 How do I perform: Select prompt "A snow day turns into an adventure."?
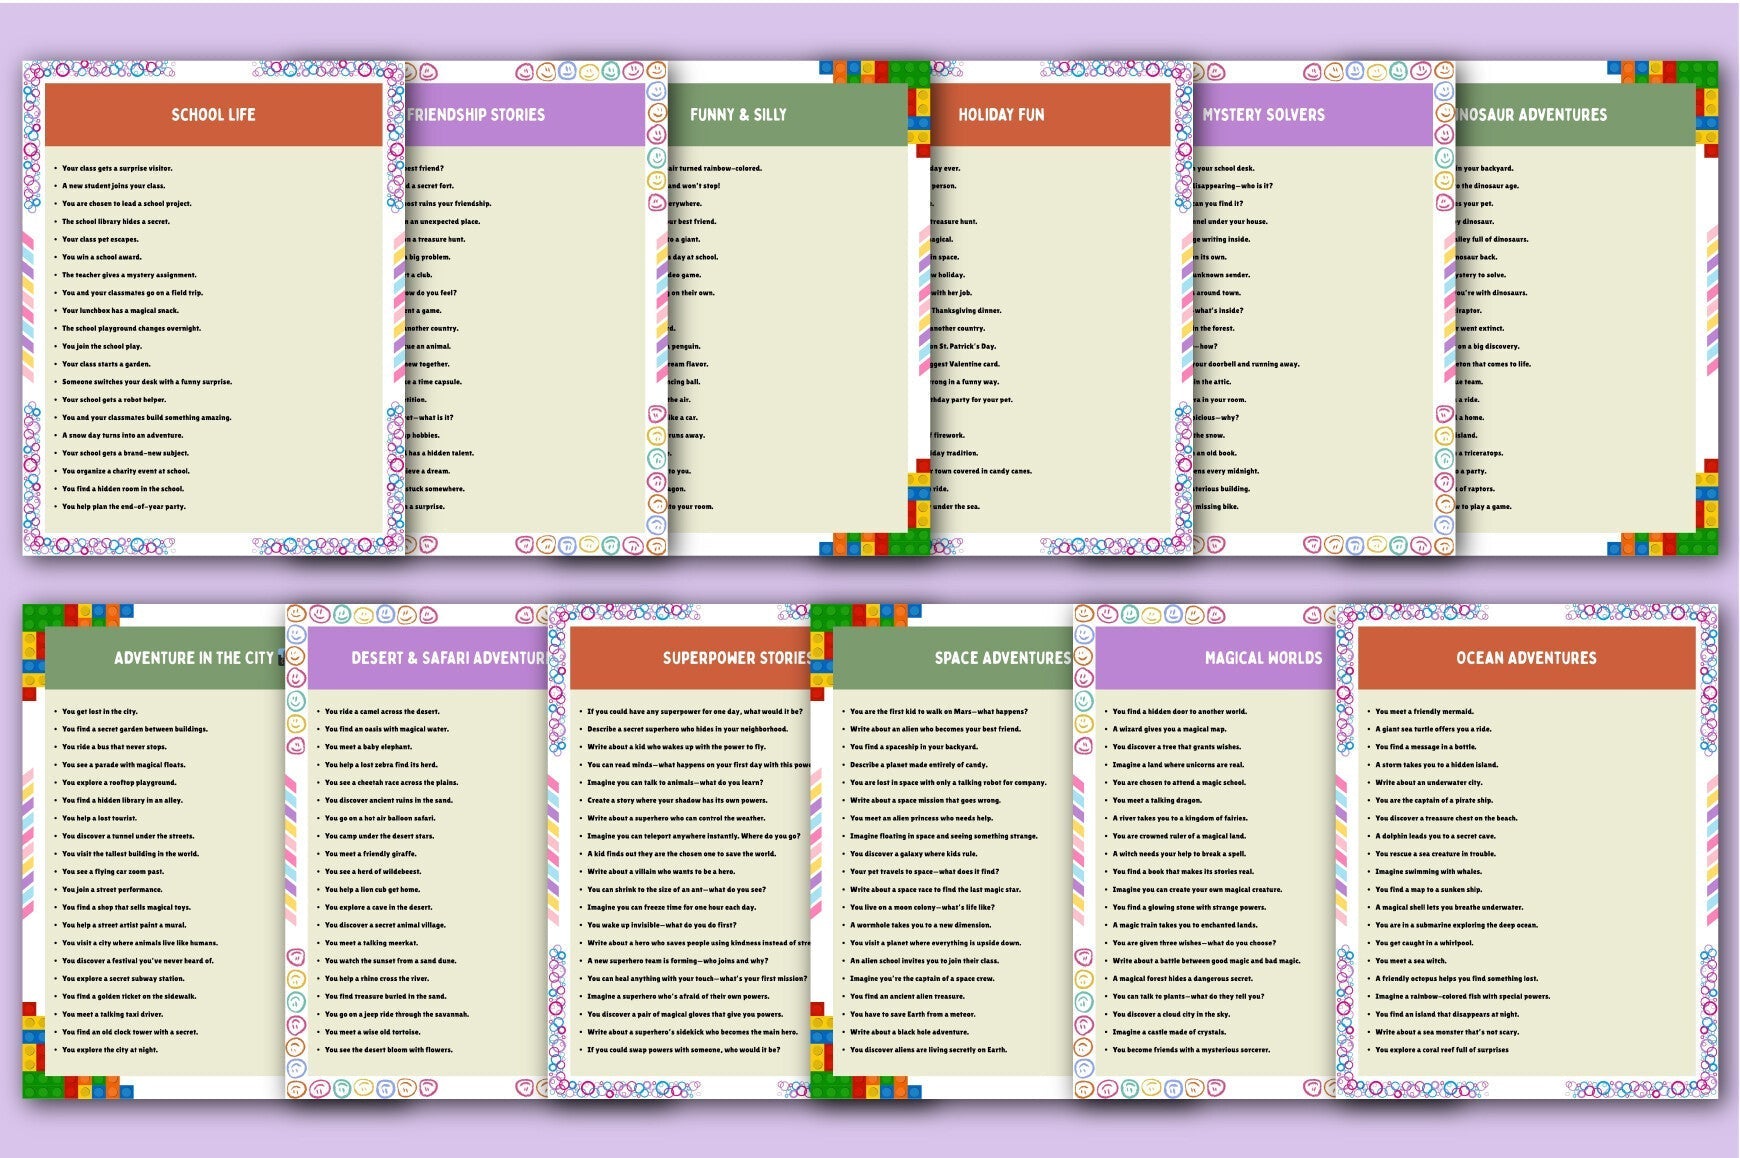pyautogui.click(x=123, y=435)
